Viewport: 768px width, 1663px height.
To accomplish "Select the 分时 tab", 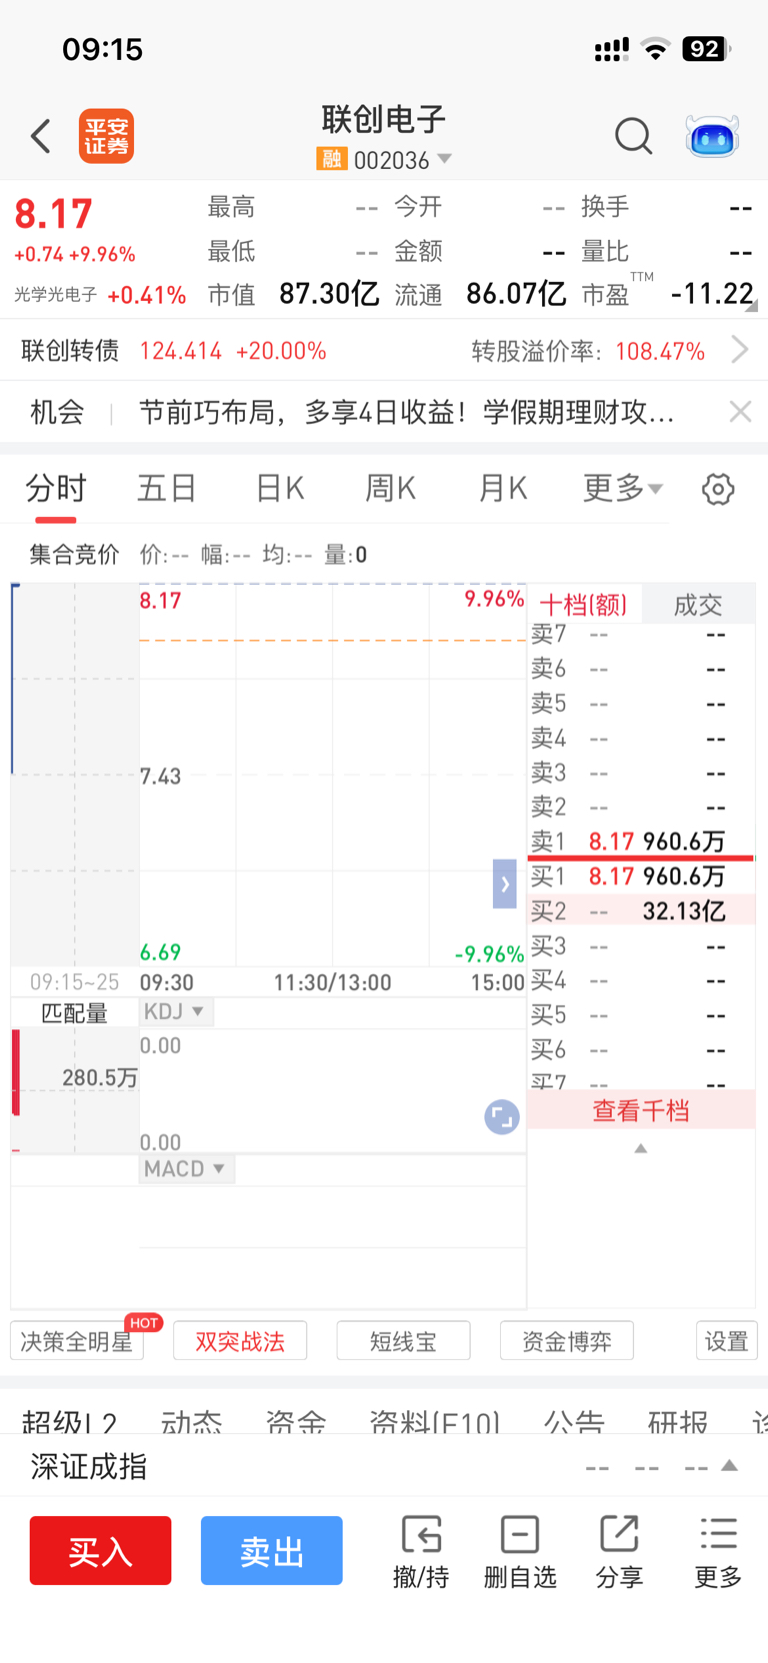I will pos(56,488).
